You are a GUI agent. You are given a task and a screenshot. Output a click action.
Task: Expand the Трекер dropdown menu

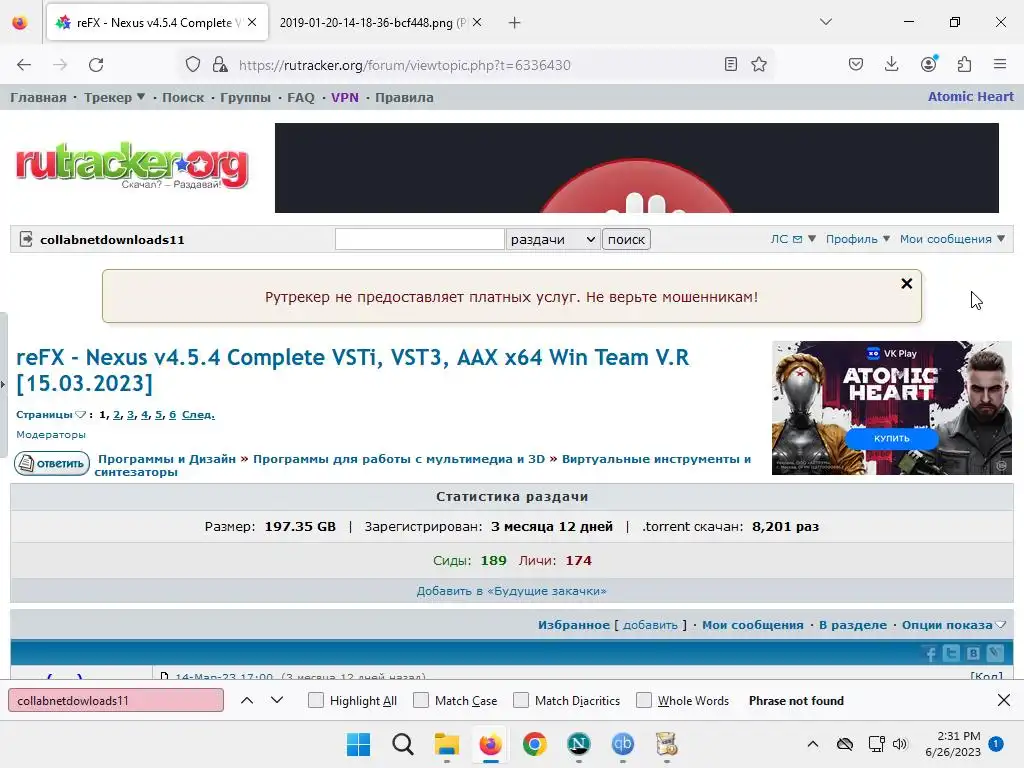(x=114, y=97)
